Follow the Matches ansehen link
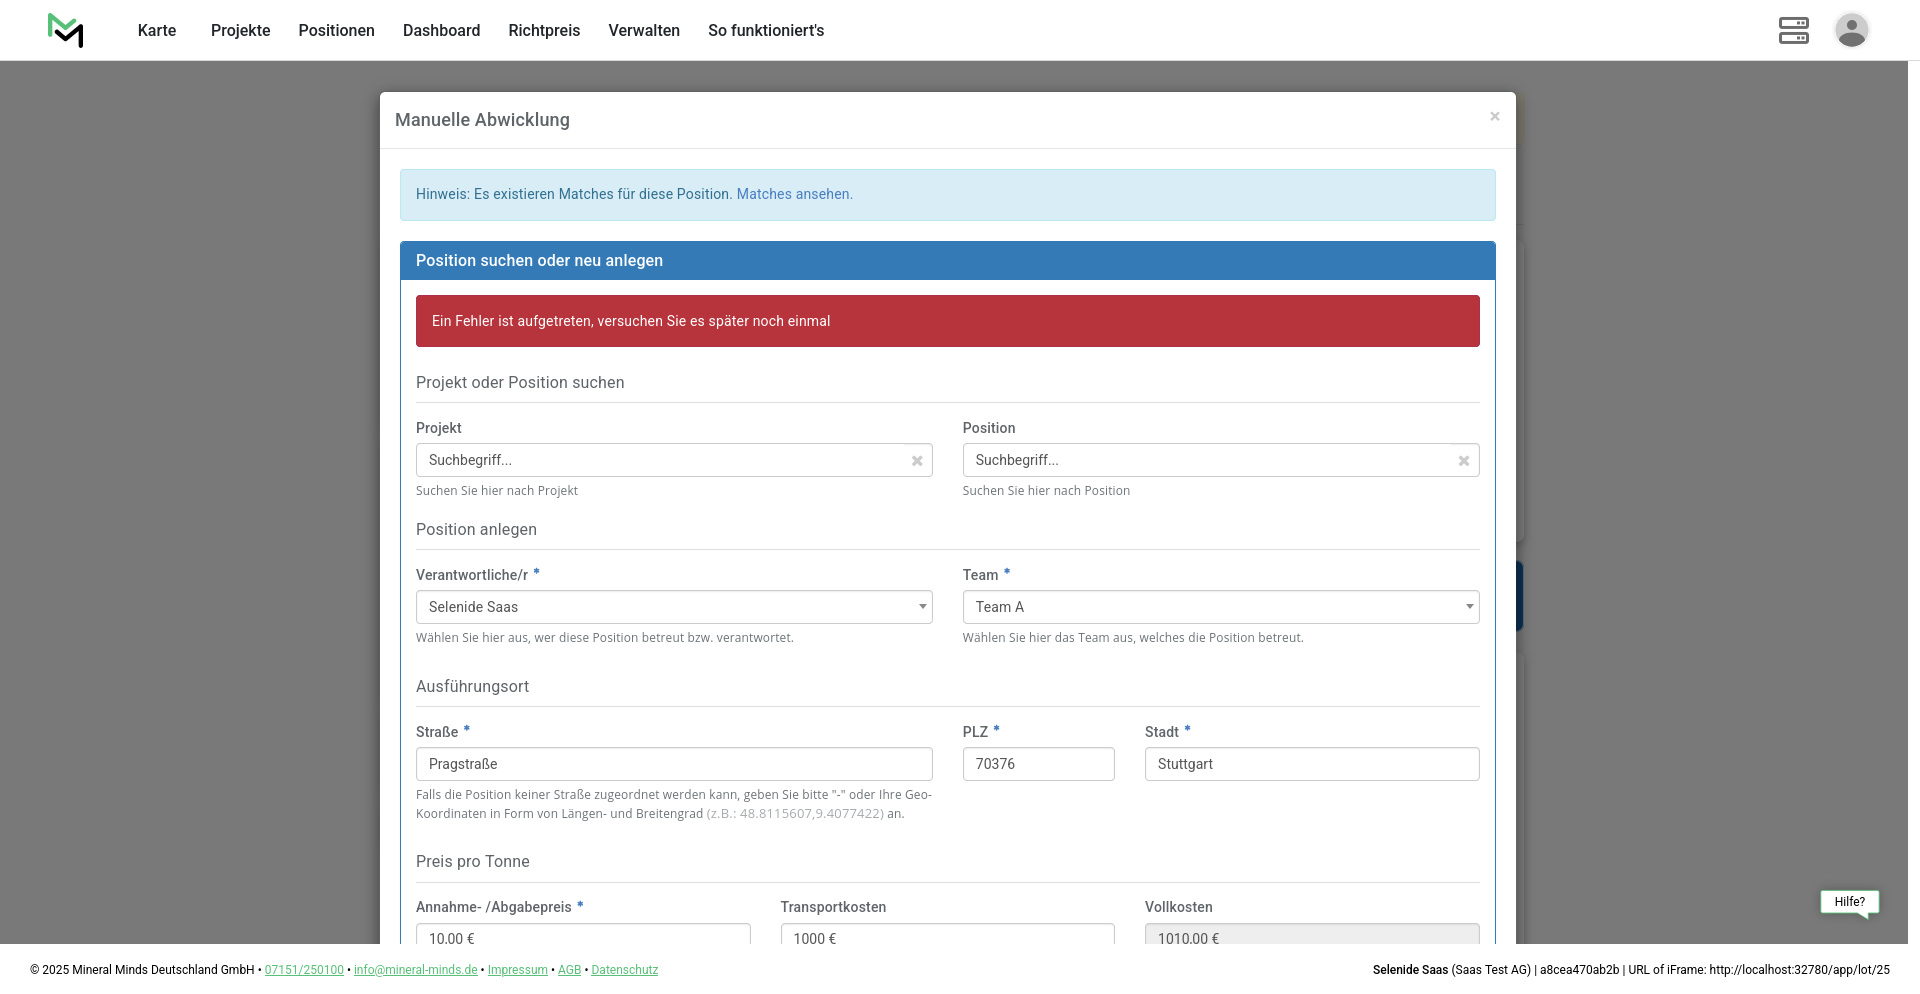 click(x=794, y=195)
